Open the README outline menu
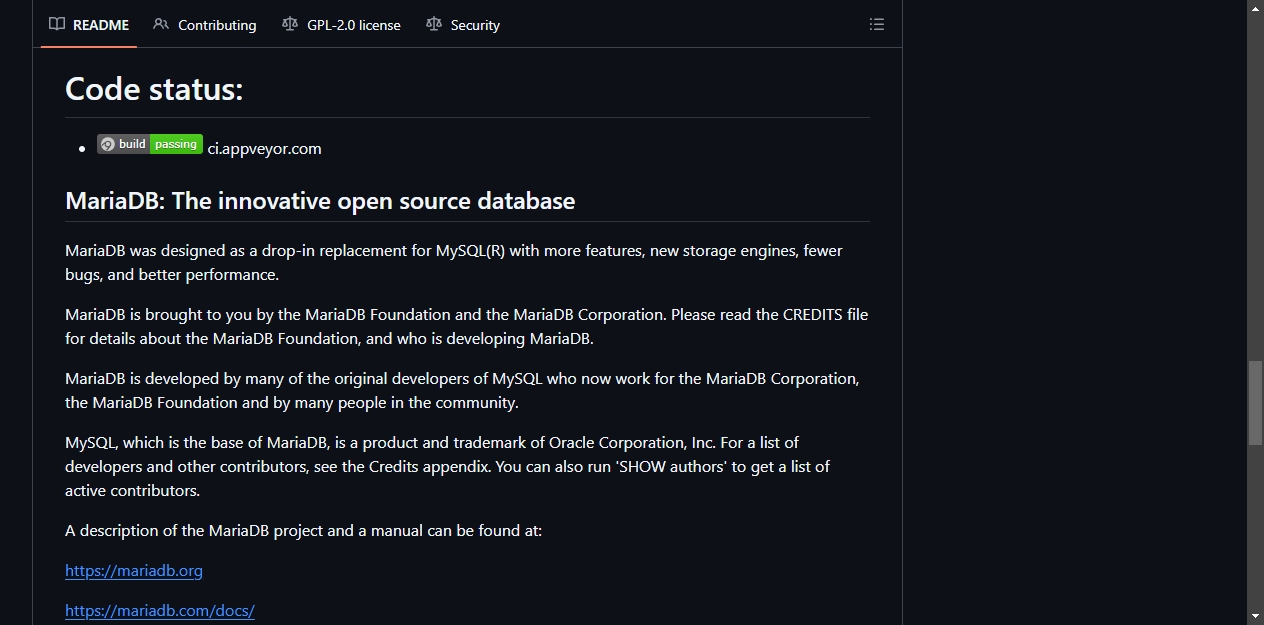This screenshot has width=1264, height=625. [877, 25]
